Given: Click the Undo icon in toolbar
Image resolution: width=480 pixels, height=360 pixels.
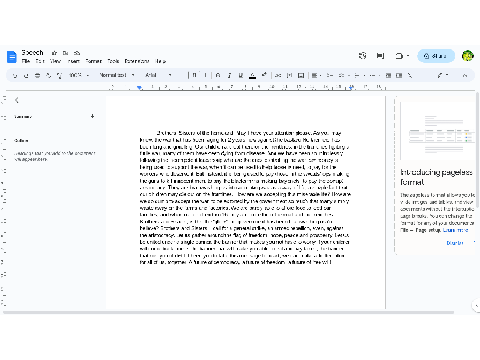Looking at the screenshot, I should (x=15, y=76).
